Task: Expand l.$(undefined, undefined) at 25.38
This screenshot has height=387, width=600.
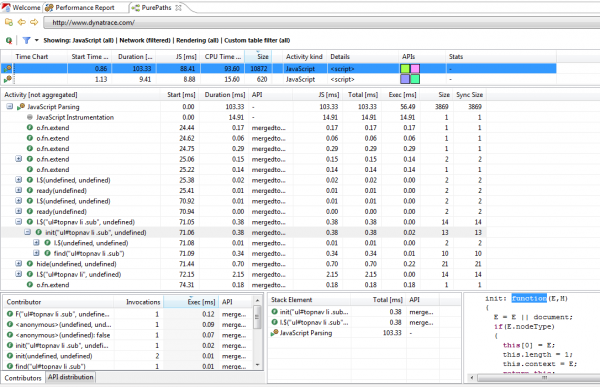Action: click(18, 180)
